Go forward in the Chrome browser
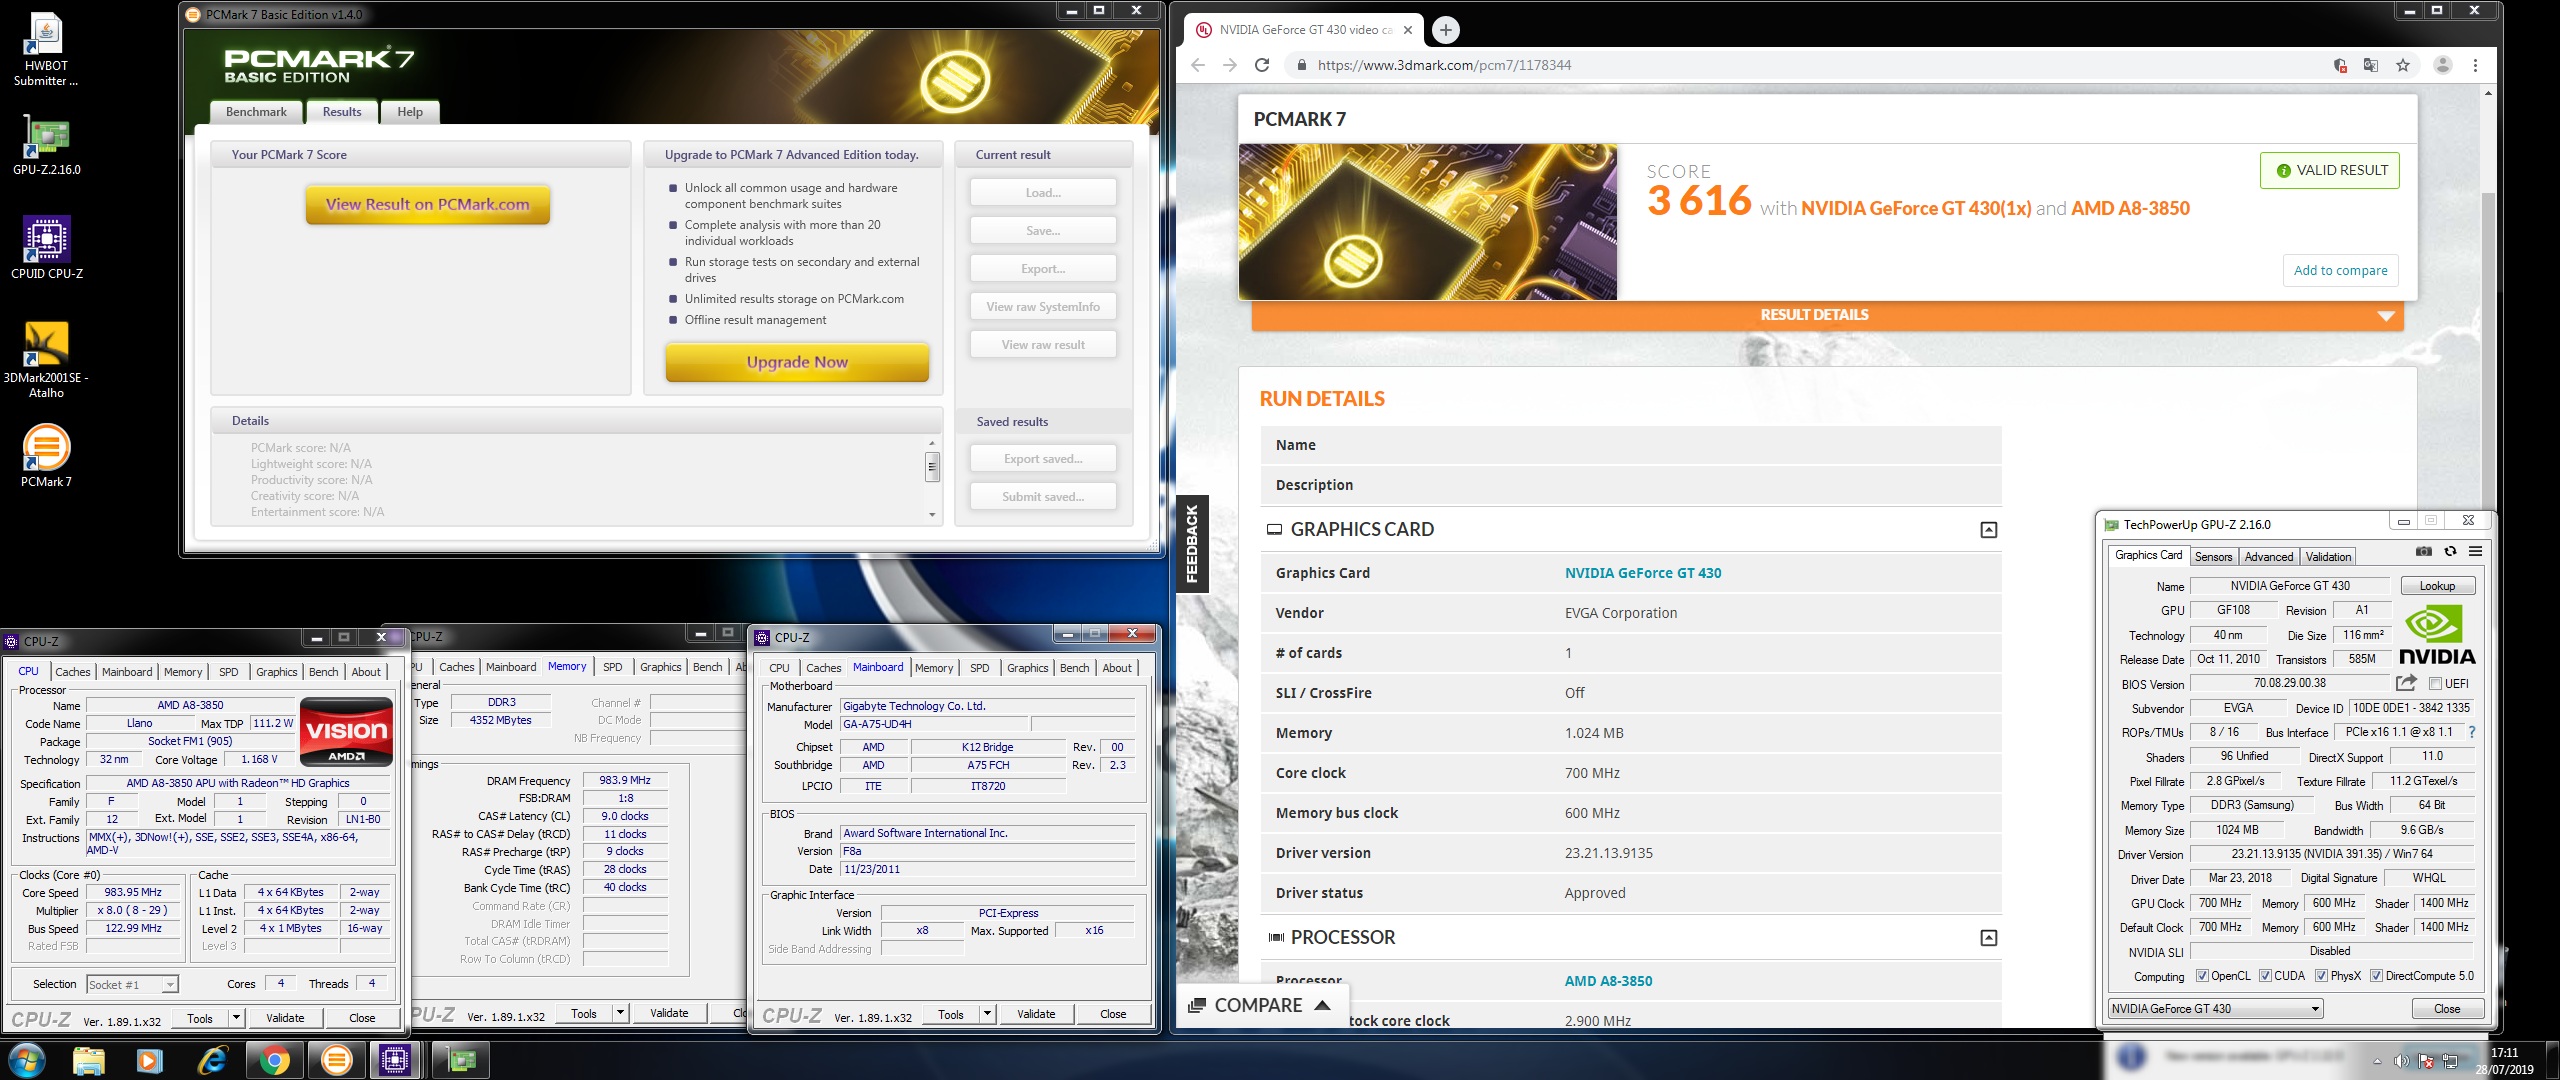The width and height of the screenshot is (2560, 1080). coord(1230,65)
